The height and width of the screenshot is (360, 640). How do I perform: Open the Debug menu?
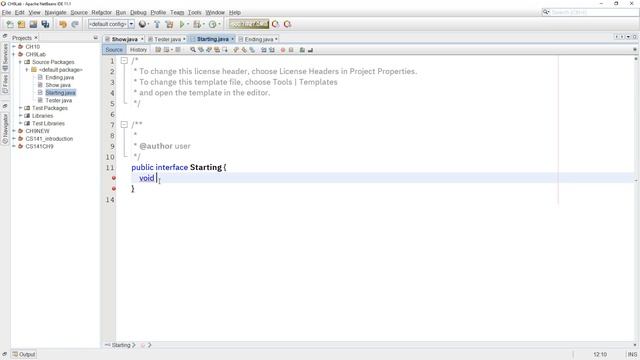(138, 13)
